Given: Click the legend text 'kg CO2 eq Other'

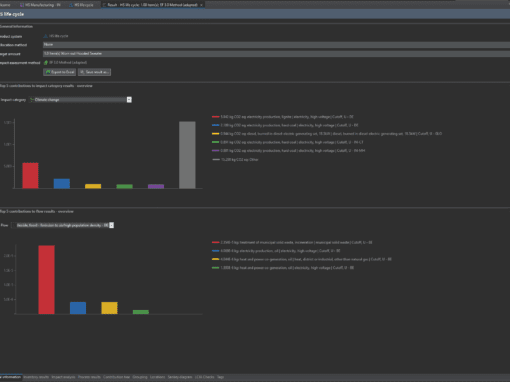Looking at the screenshot, I should coord(245,160).
